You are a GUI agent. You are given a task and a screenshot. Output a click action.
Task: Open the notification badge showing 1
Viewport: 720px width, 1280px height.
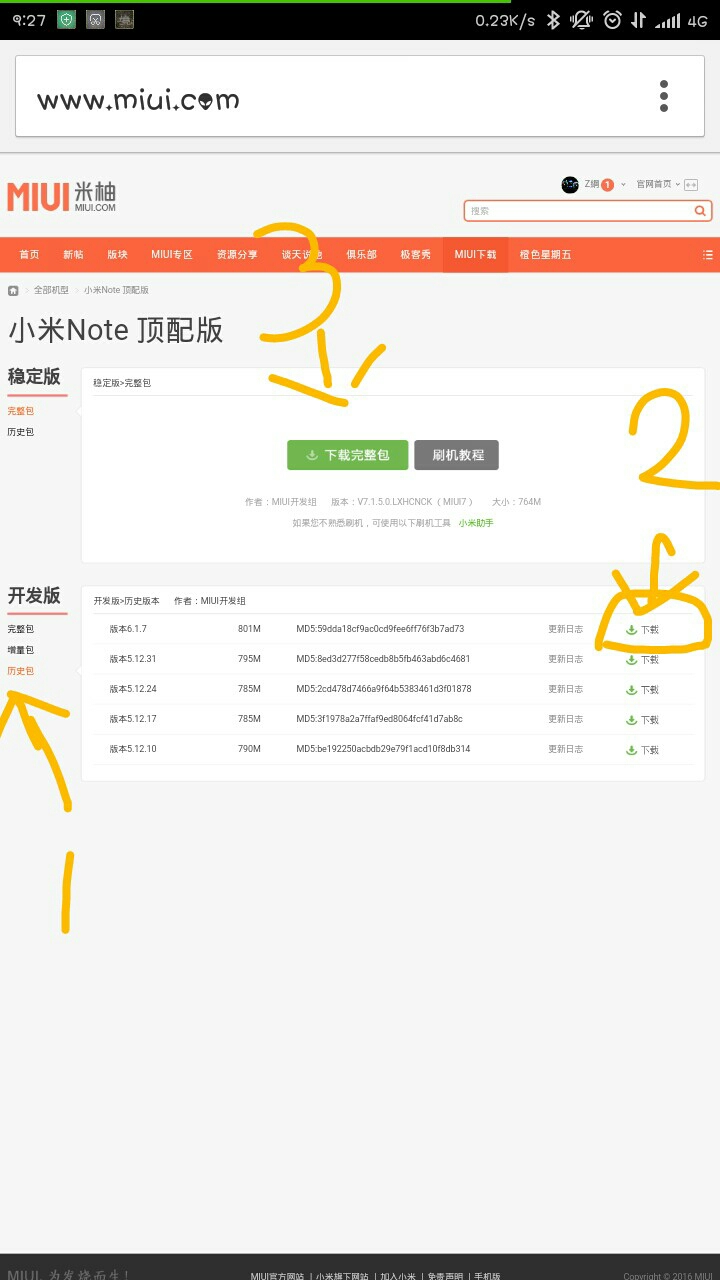pos(607,185)
